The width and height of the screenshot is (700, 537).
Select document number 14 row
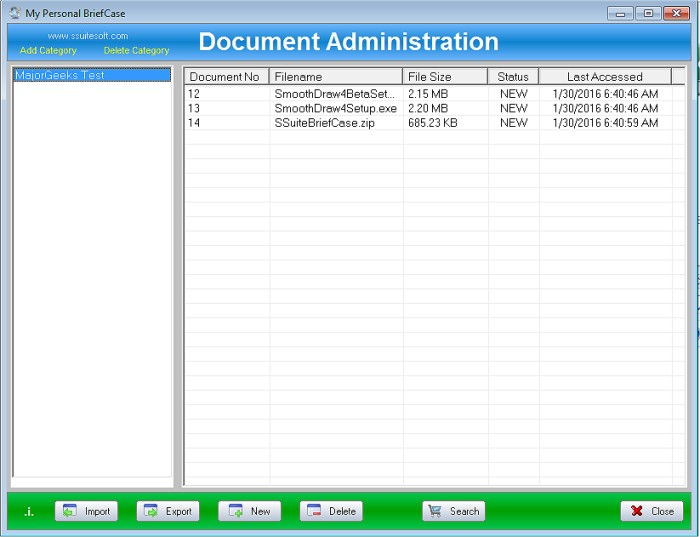434,123
